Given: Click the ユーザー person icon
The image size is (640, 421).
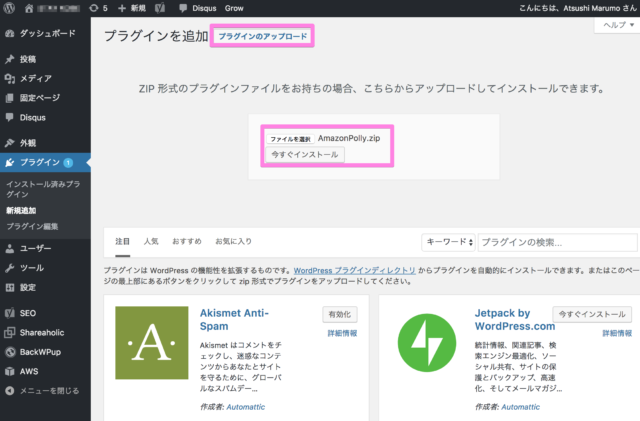Looking at the screenshot, I should click(x=10, y=248).
